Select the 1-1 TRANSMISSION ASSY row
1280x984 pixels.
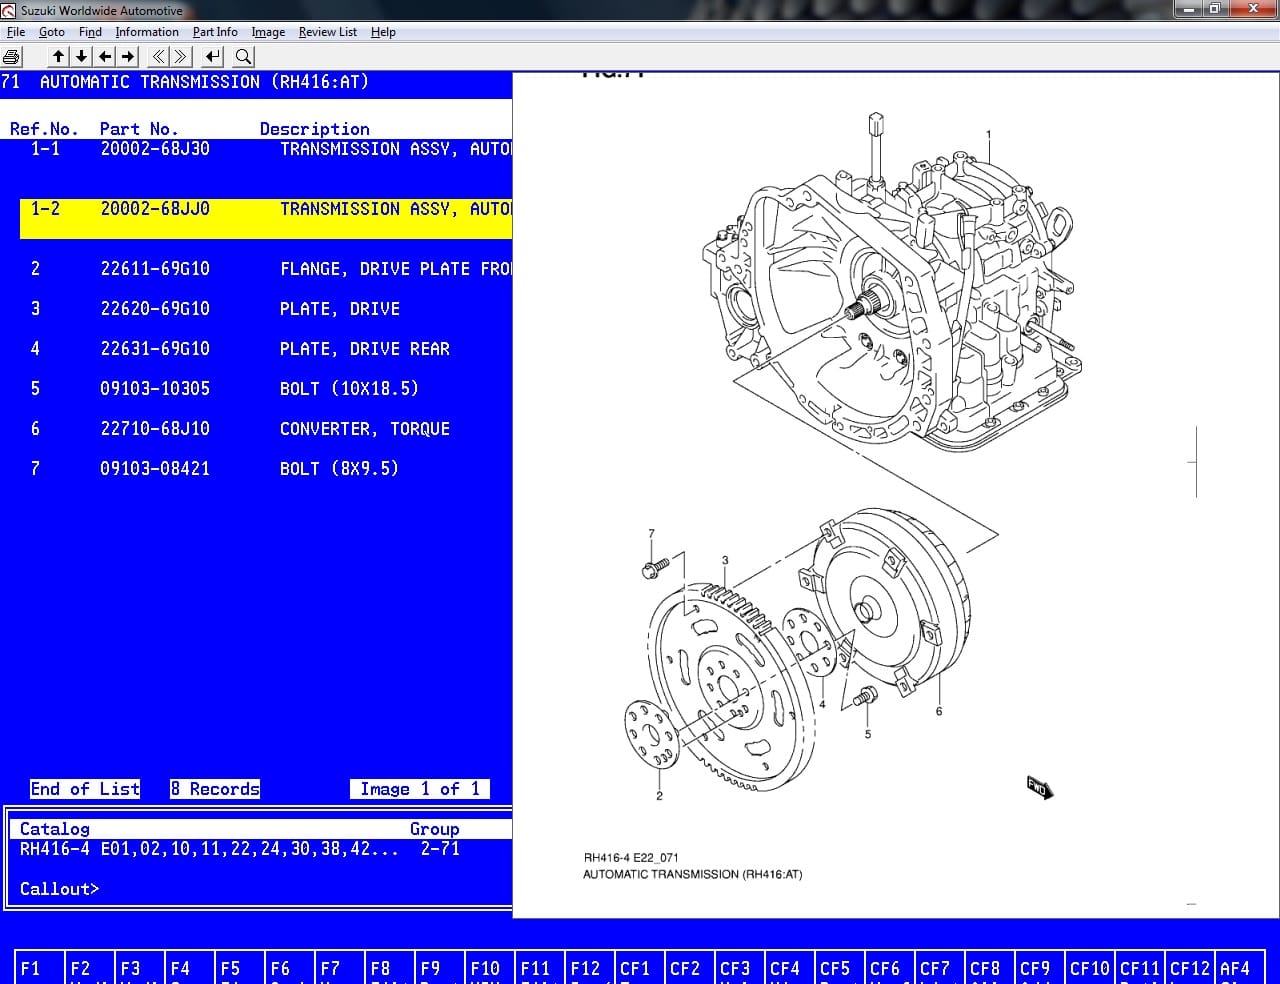point(266,149)
